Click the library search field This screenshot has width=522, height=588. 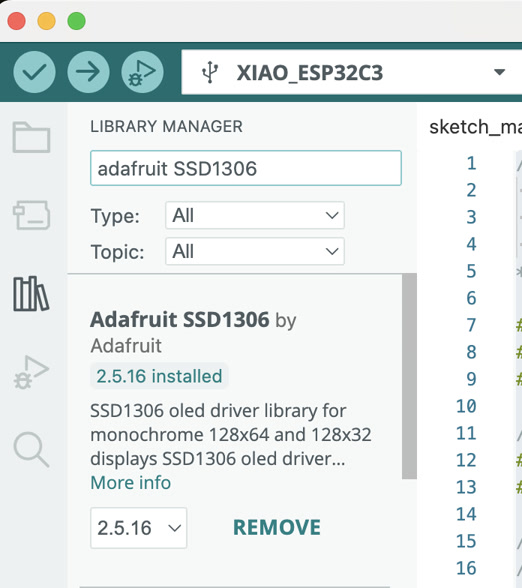tap(246, 168)
